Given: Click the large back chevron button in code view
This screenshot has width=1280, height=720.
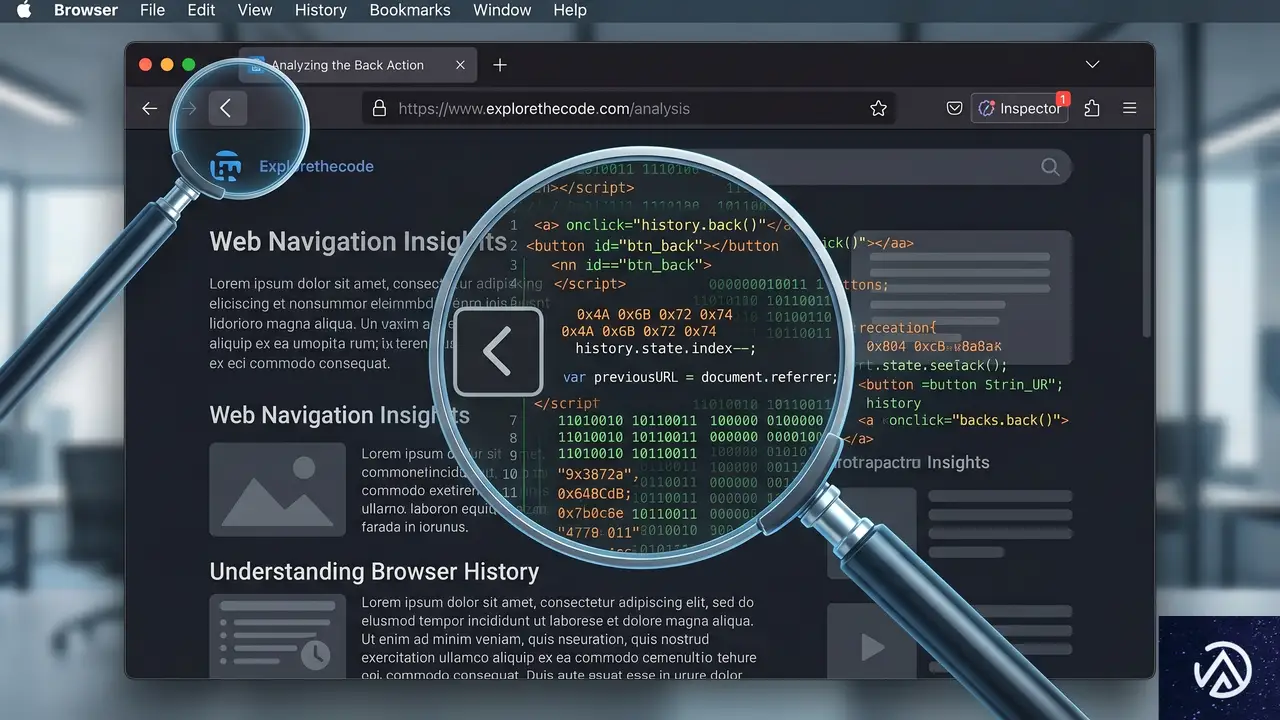Looking at the screenshot, I should tap(498, 351).
